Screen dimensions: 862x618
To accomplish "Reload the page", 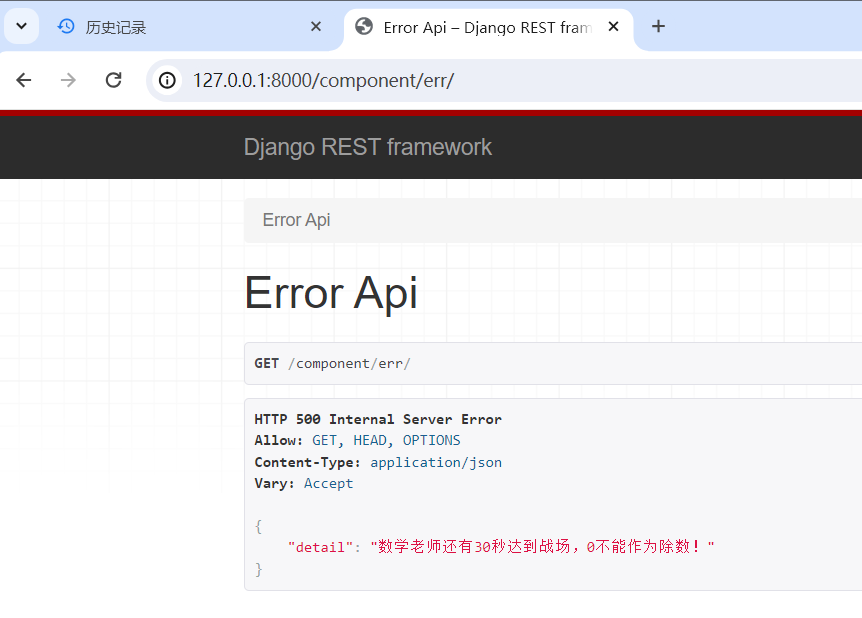I will (x=113, y=80).
